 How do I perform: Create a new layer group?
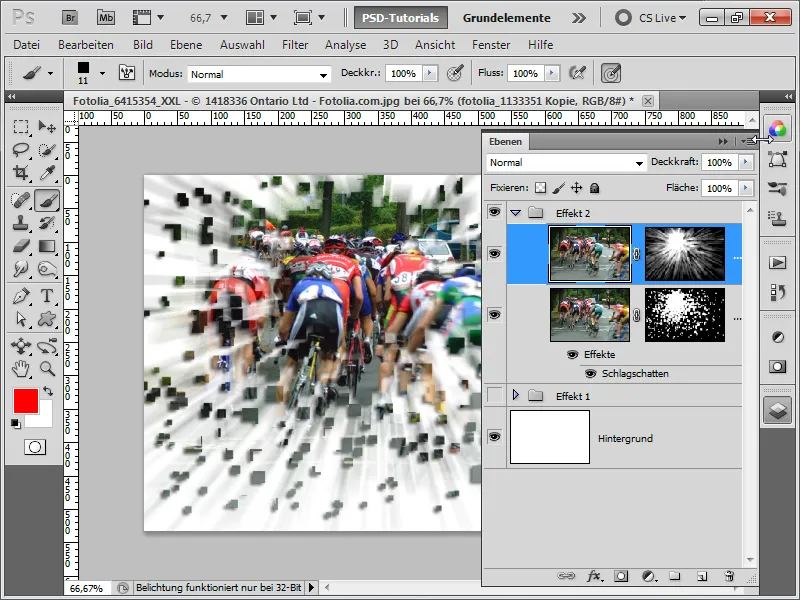674,576
